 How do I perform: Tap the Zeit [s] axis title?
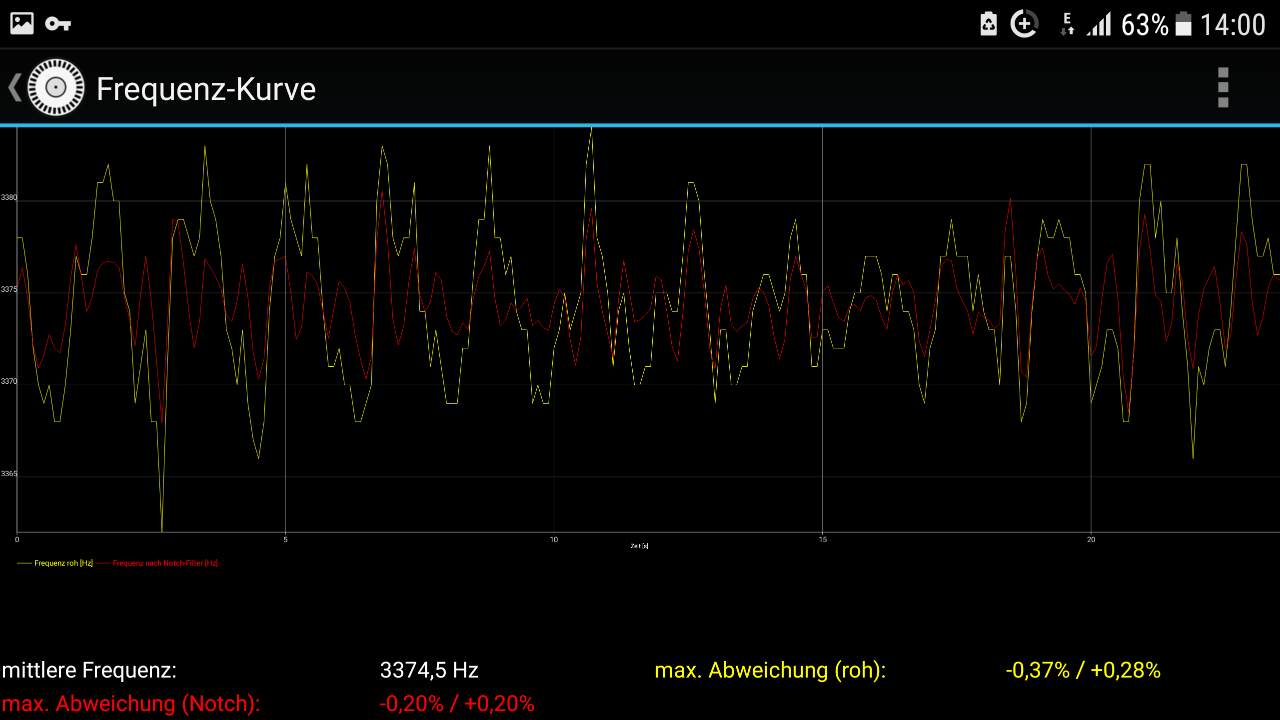click(x=640, y=546)
